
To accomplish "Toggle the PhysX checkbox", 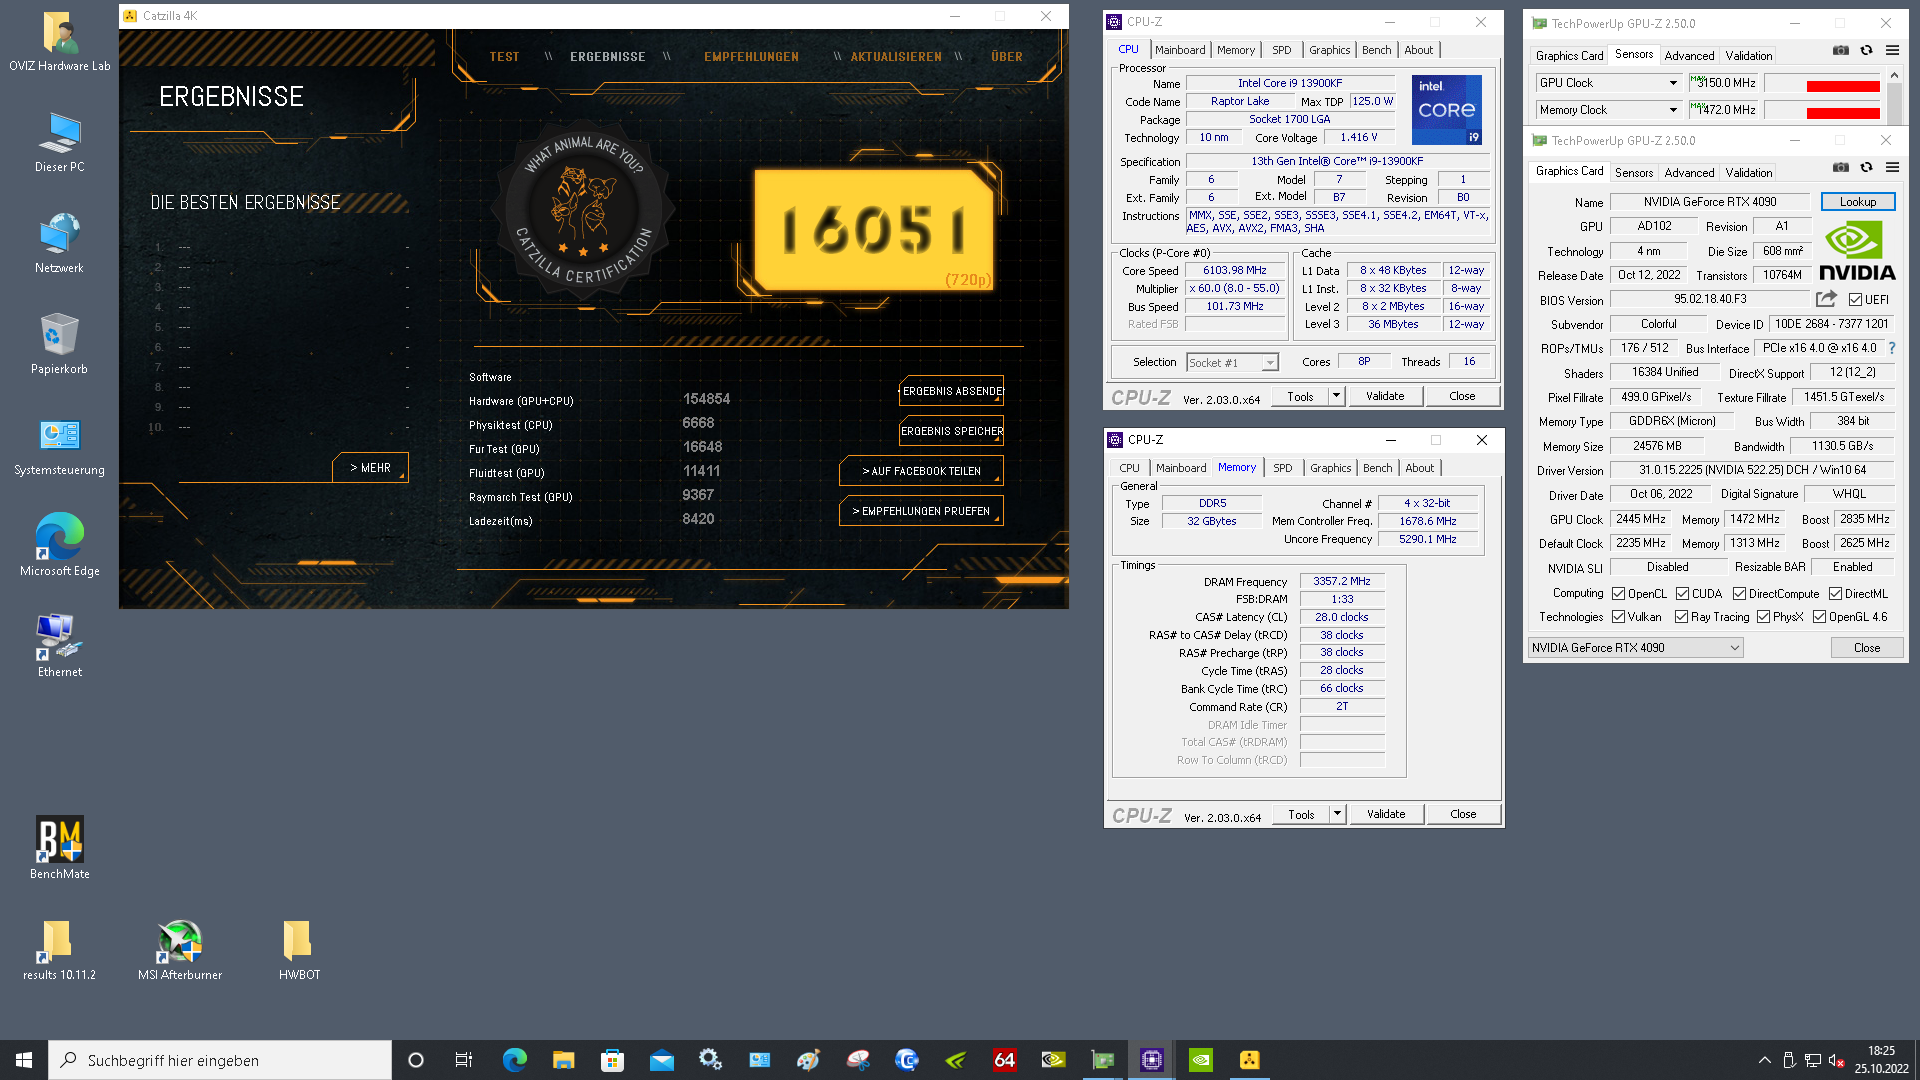I will [1764, 617].
